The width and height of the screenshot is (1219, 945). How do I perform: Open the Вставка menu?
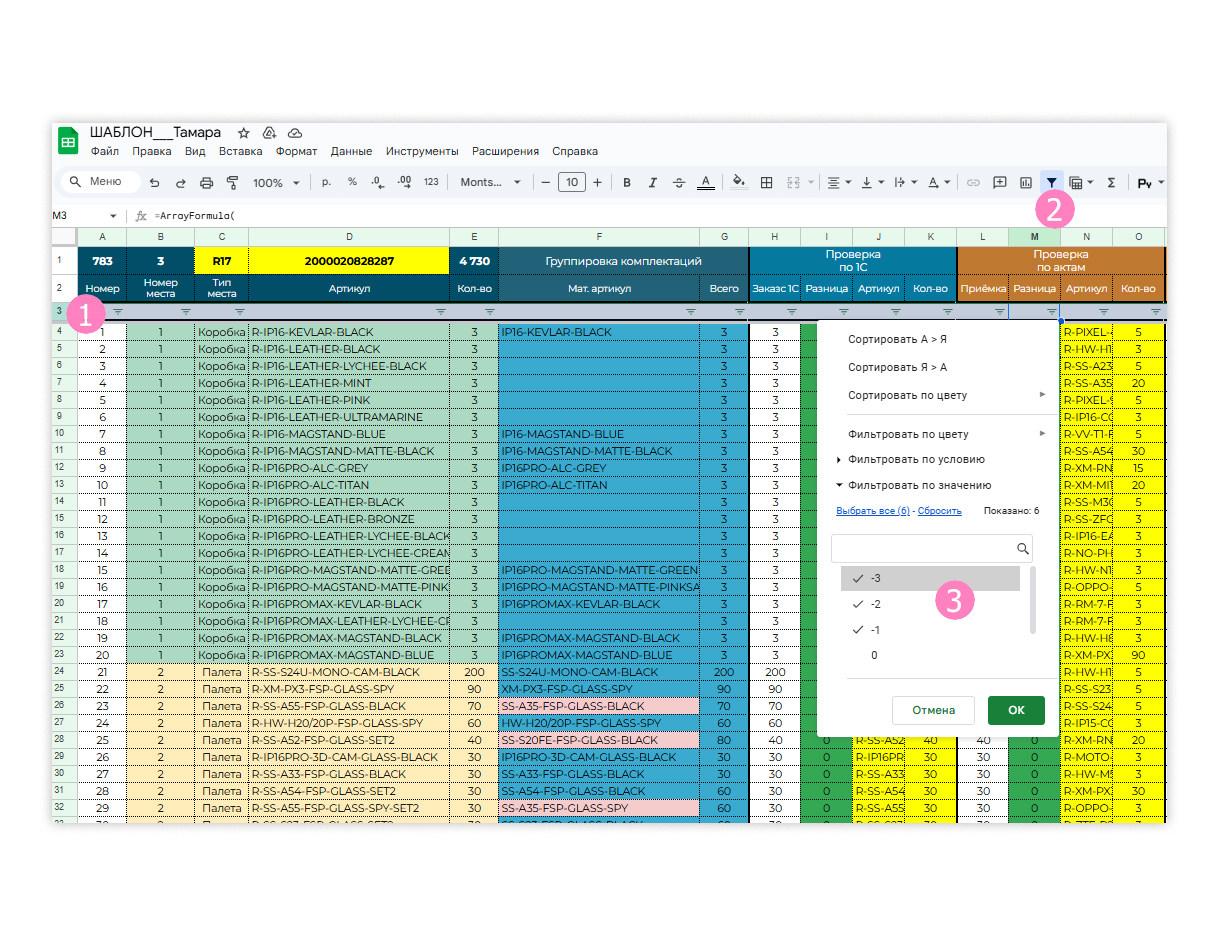coord(240,151)
